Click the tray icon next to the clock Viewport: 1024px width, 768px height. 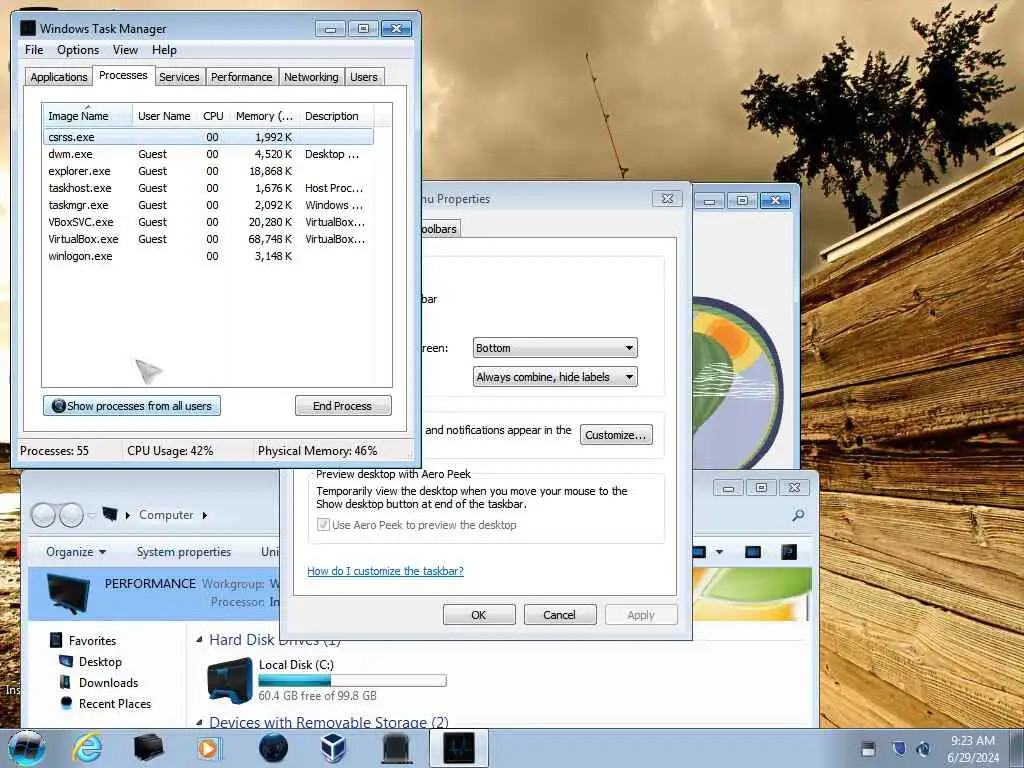click(x=923, y=748)
